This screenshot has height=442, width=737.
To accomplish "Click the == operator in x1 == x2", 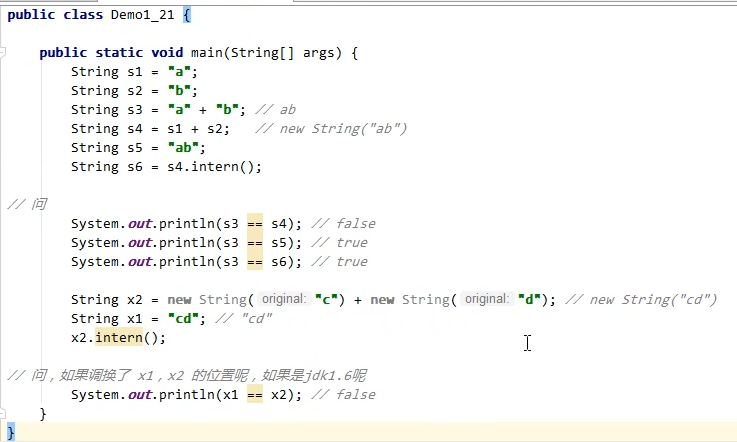I will pyautogui.click(x=254, y=395).
